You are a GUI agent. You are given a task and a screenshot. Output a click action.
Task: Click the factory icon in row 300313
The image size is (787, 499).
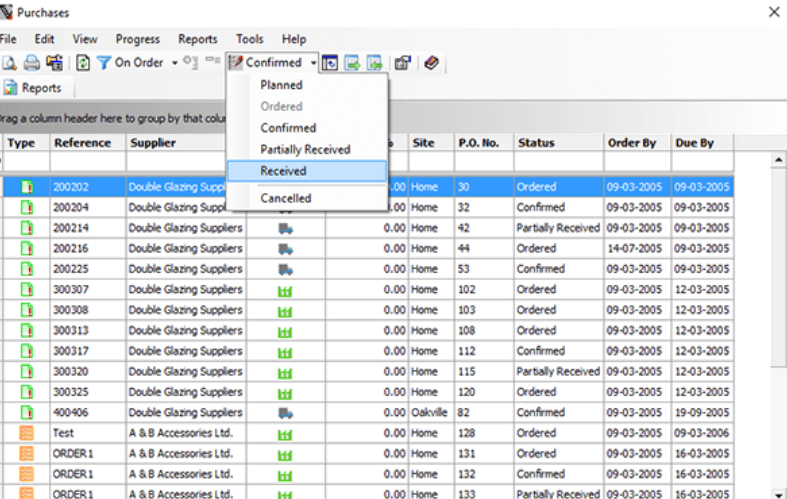coord(285,332)
